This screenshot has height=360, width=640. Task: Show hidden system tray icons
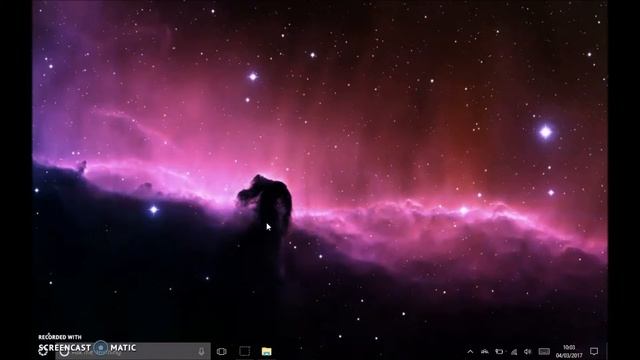(x=470, y=351)
